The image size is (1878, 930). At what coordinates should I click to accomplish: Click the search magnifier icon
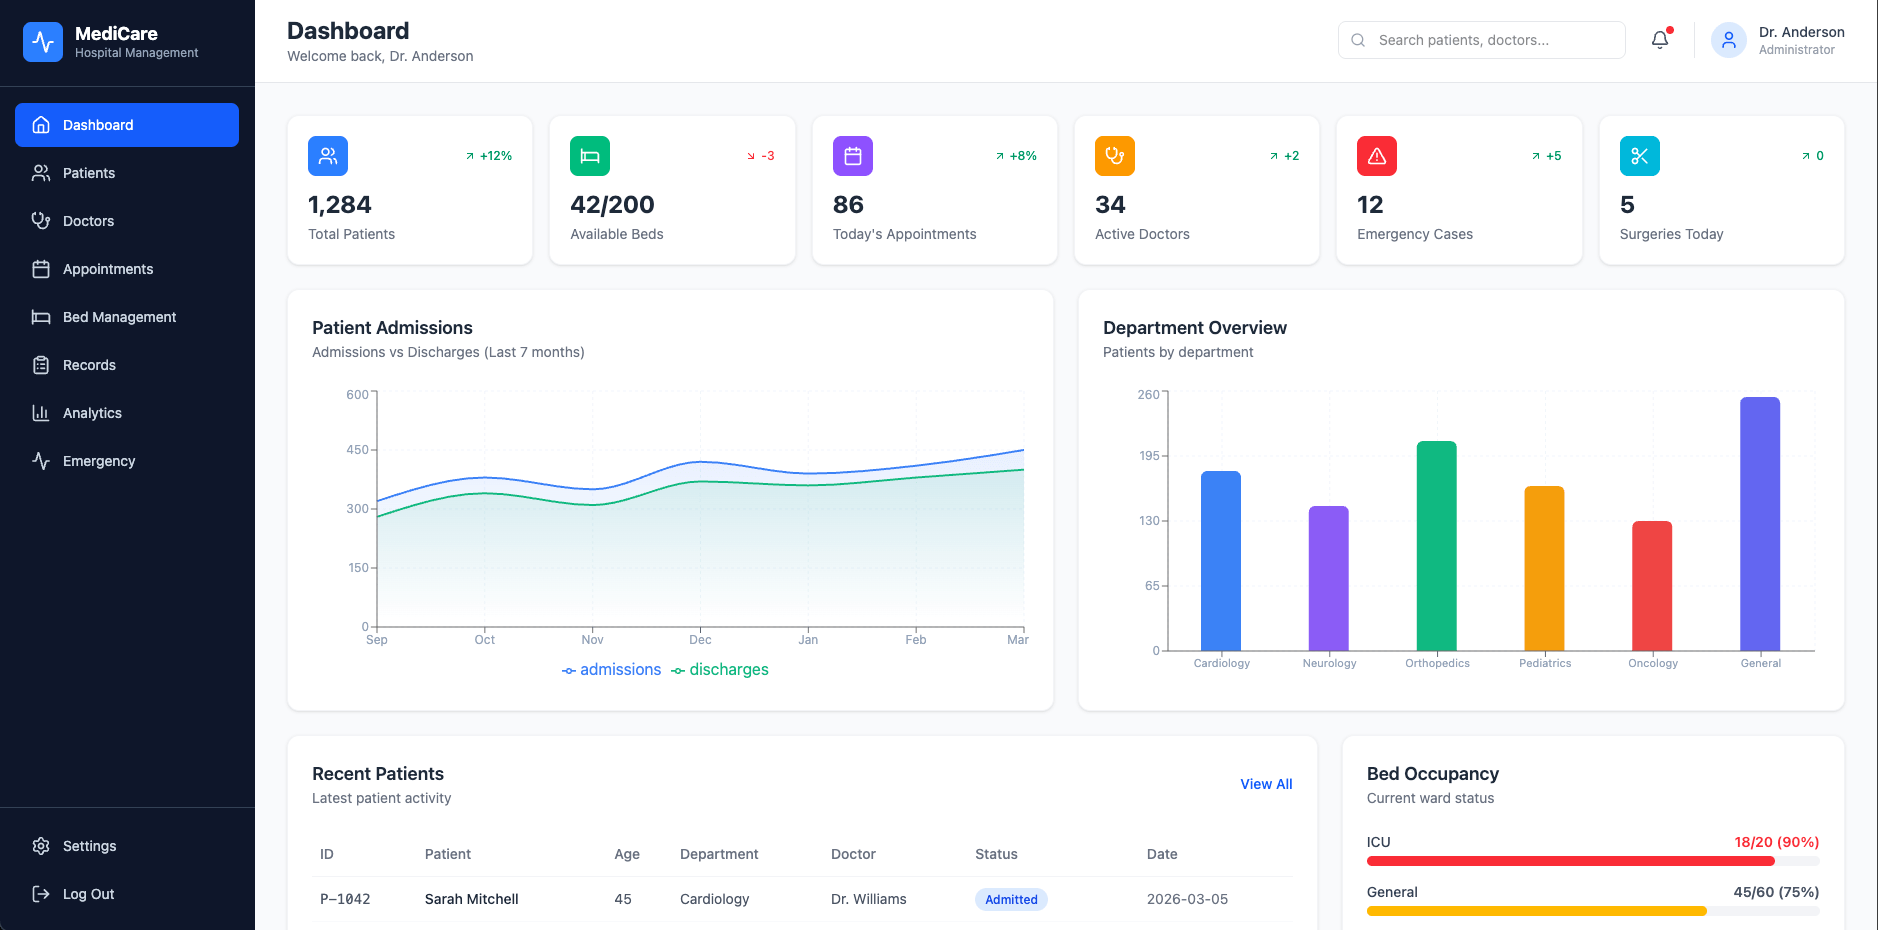click(x=1358, y=40)
